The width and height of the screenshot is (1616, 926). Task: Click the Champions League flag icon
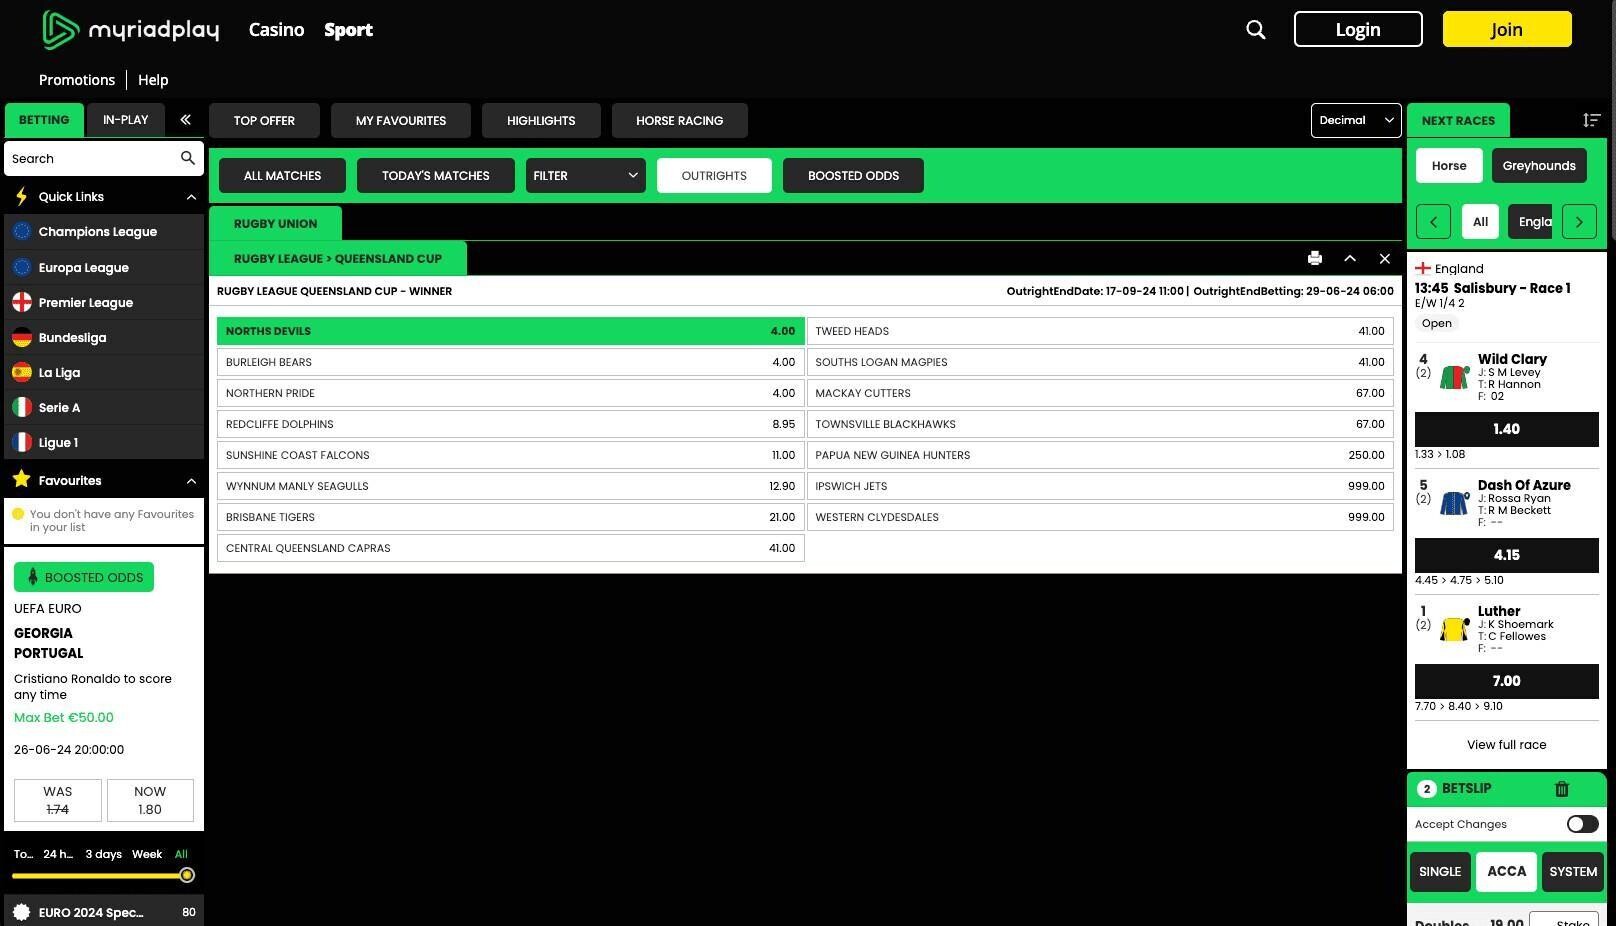[22, 232]
